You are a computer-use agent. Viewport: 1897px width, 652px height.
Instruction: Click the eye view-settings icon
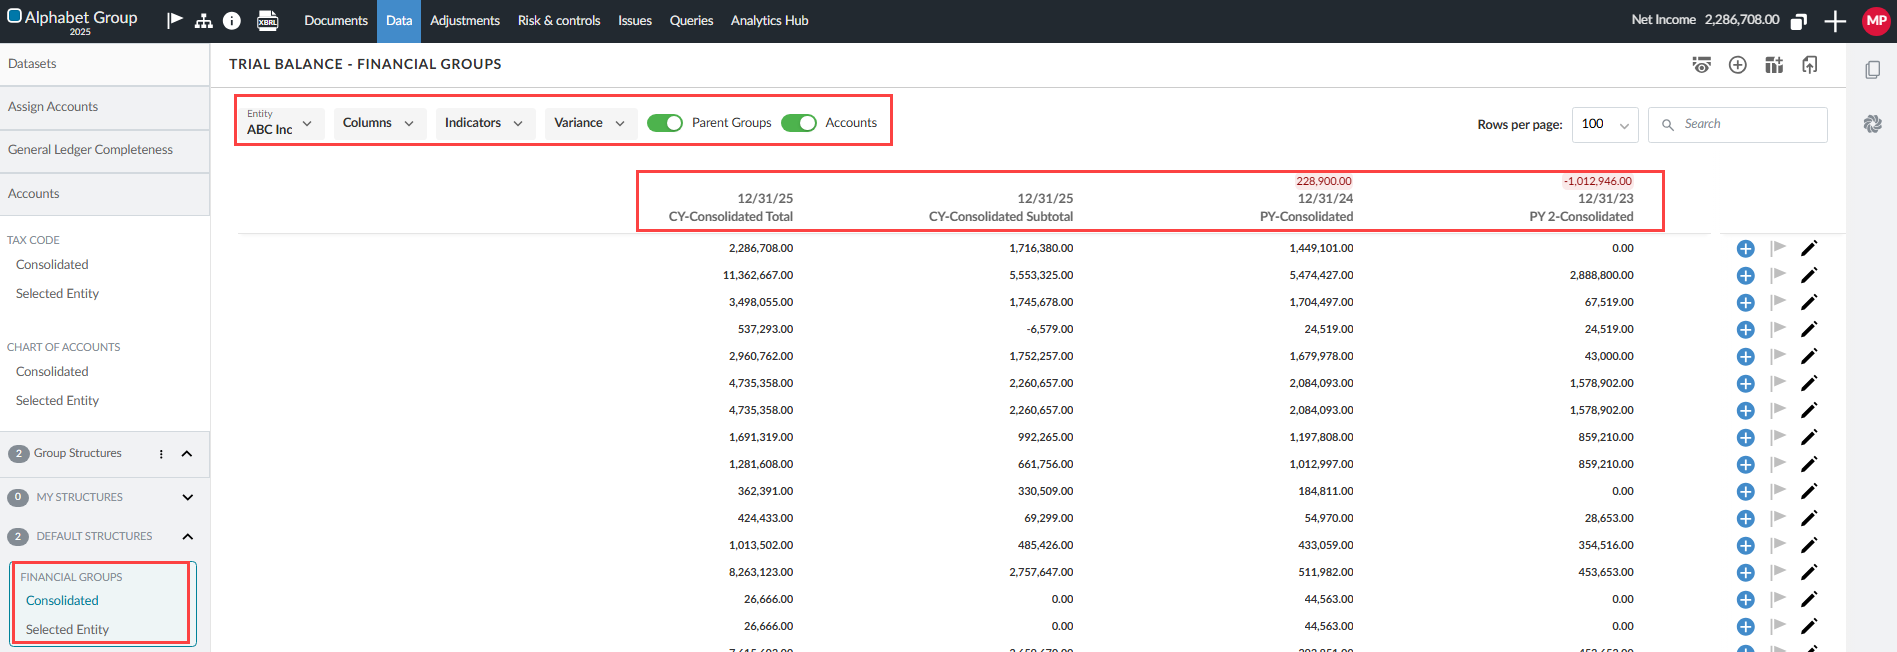coord(1701,65)
